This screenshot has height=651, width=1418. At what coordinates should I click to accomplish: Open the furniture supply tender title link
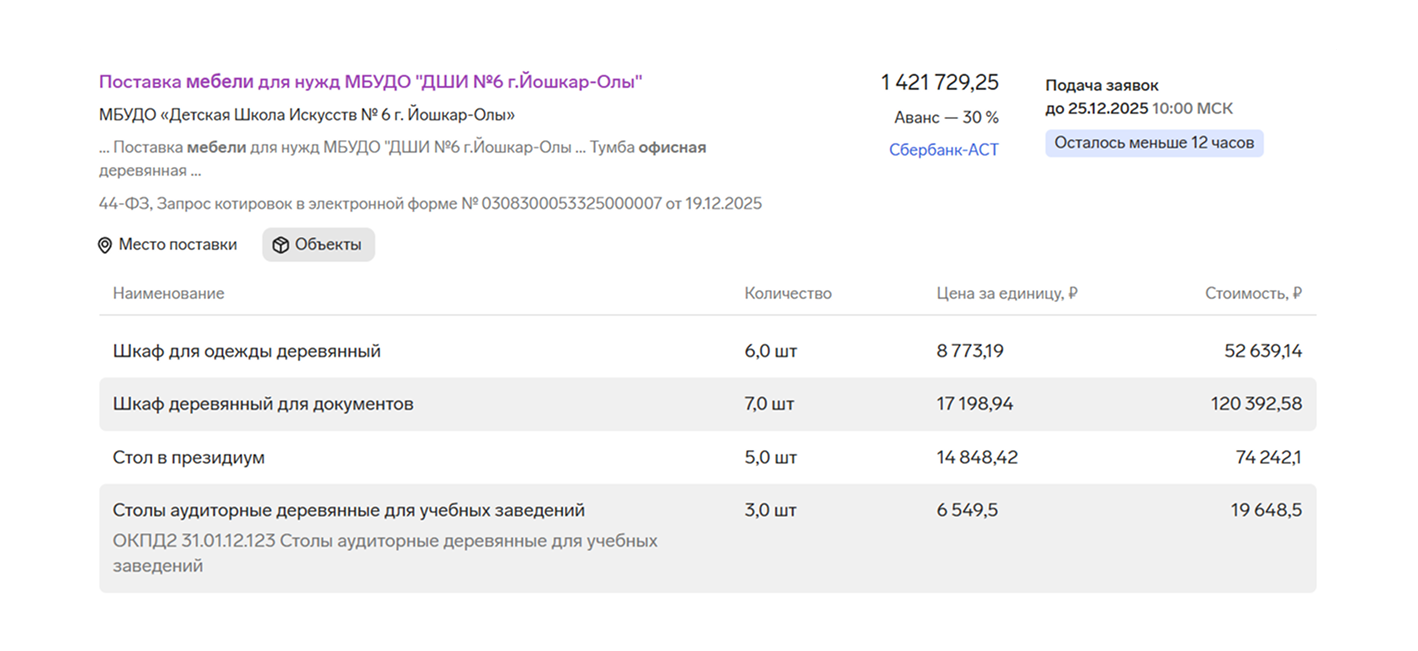(x=370, y=82)
